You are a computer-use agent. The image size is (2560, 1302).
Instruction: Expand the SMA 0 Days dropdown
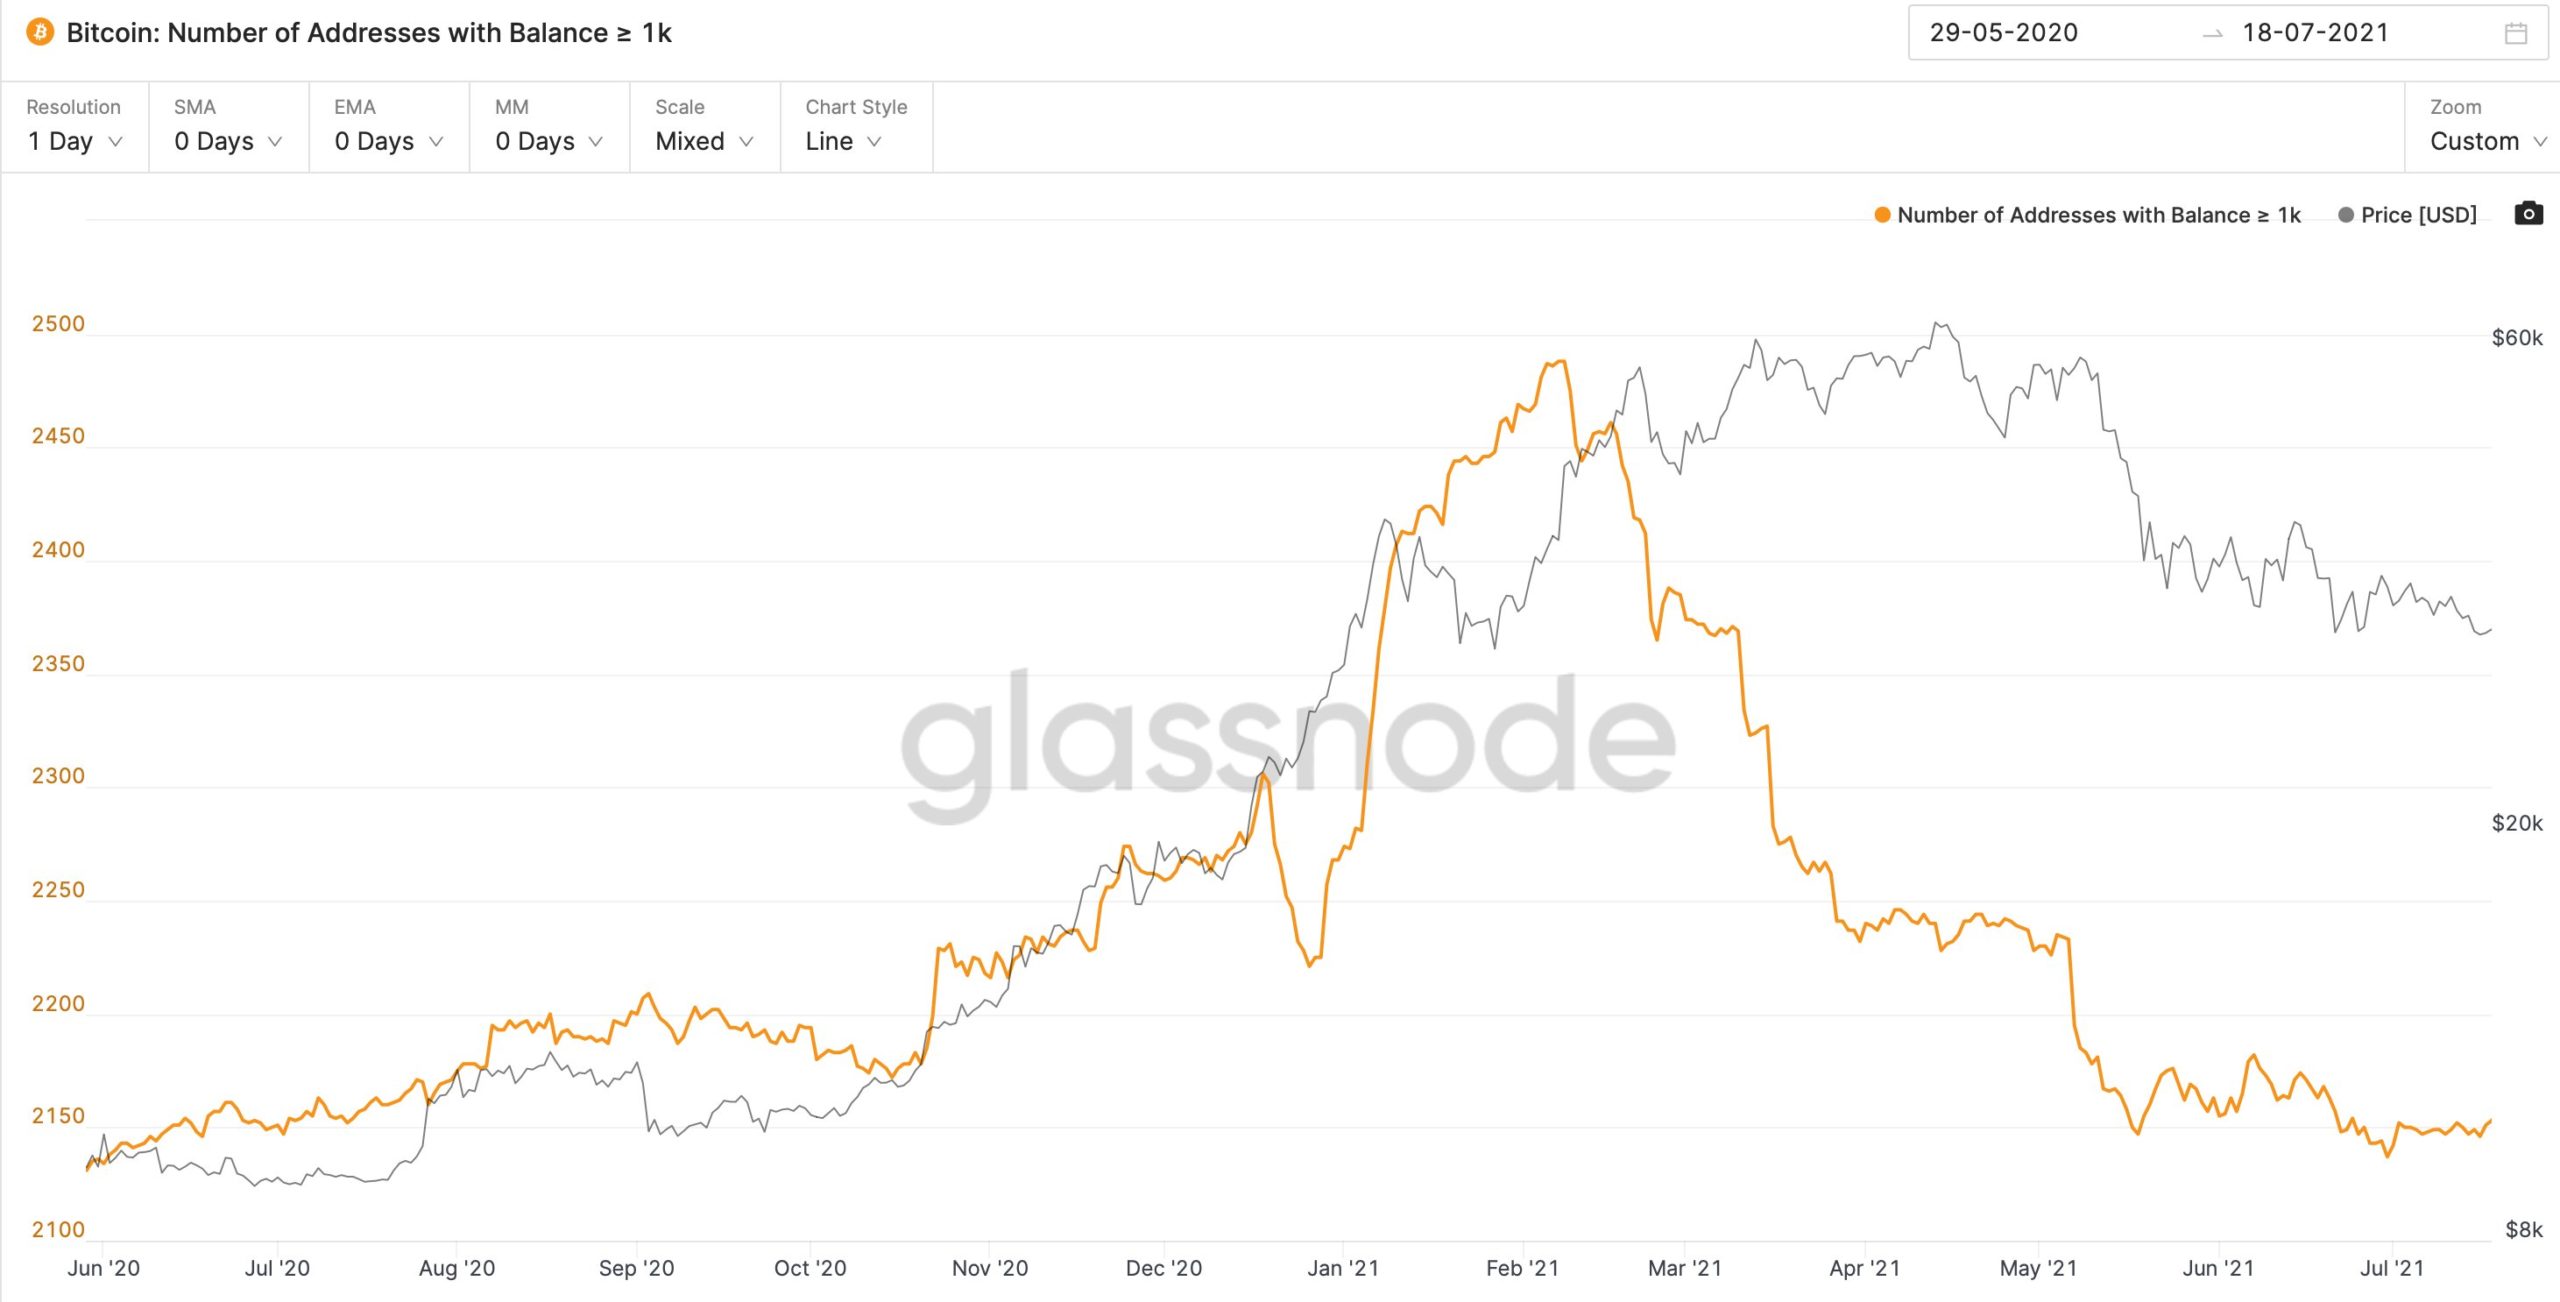coord(228,141)
